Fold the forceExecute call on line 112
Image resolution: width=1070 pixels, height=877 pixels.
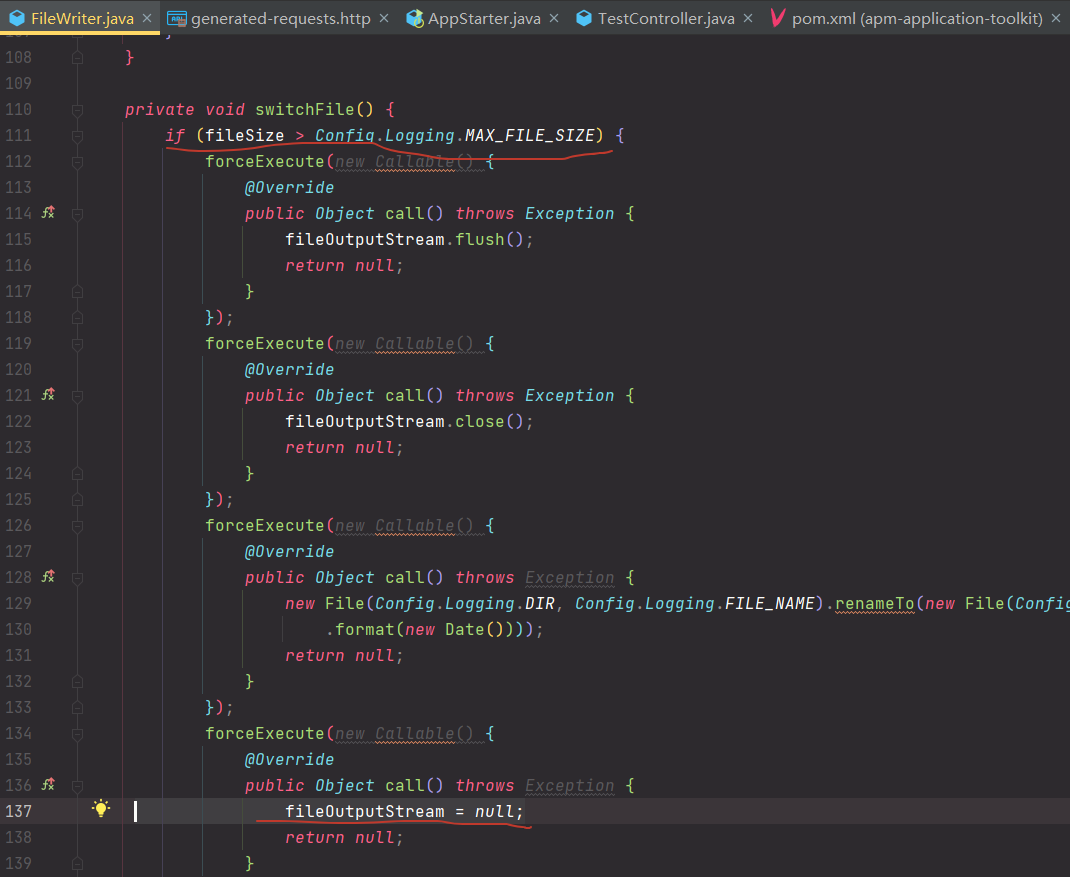tap(77, 162)
